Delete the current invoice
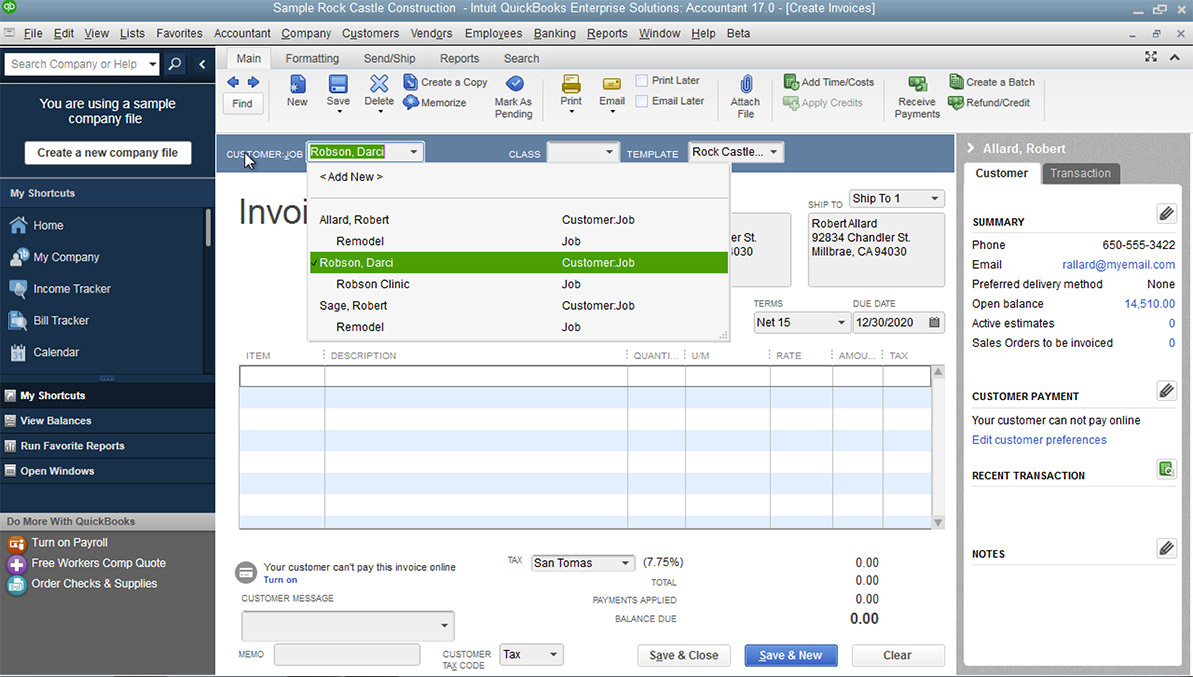Screen dimensions: 1193x677 [x=379, y=93]
